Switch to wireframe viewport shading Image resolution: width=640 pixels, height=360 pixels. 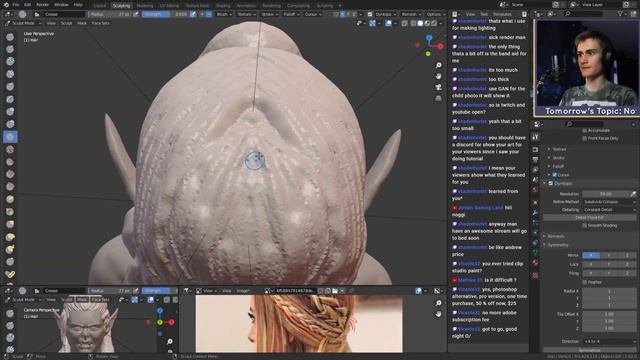coord(413,23)
